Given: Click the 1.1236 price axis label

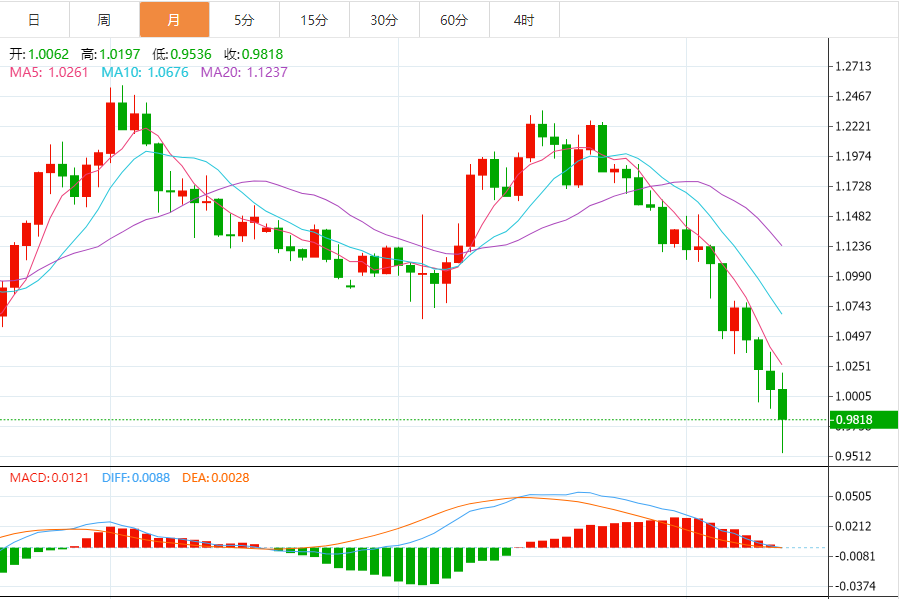Looking at the screenshot, I should click(x=853, y=247).
